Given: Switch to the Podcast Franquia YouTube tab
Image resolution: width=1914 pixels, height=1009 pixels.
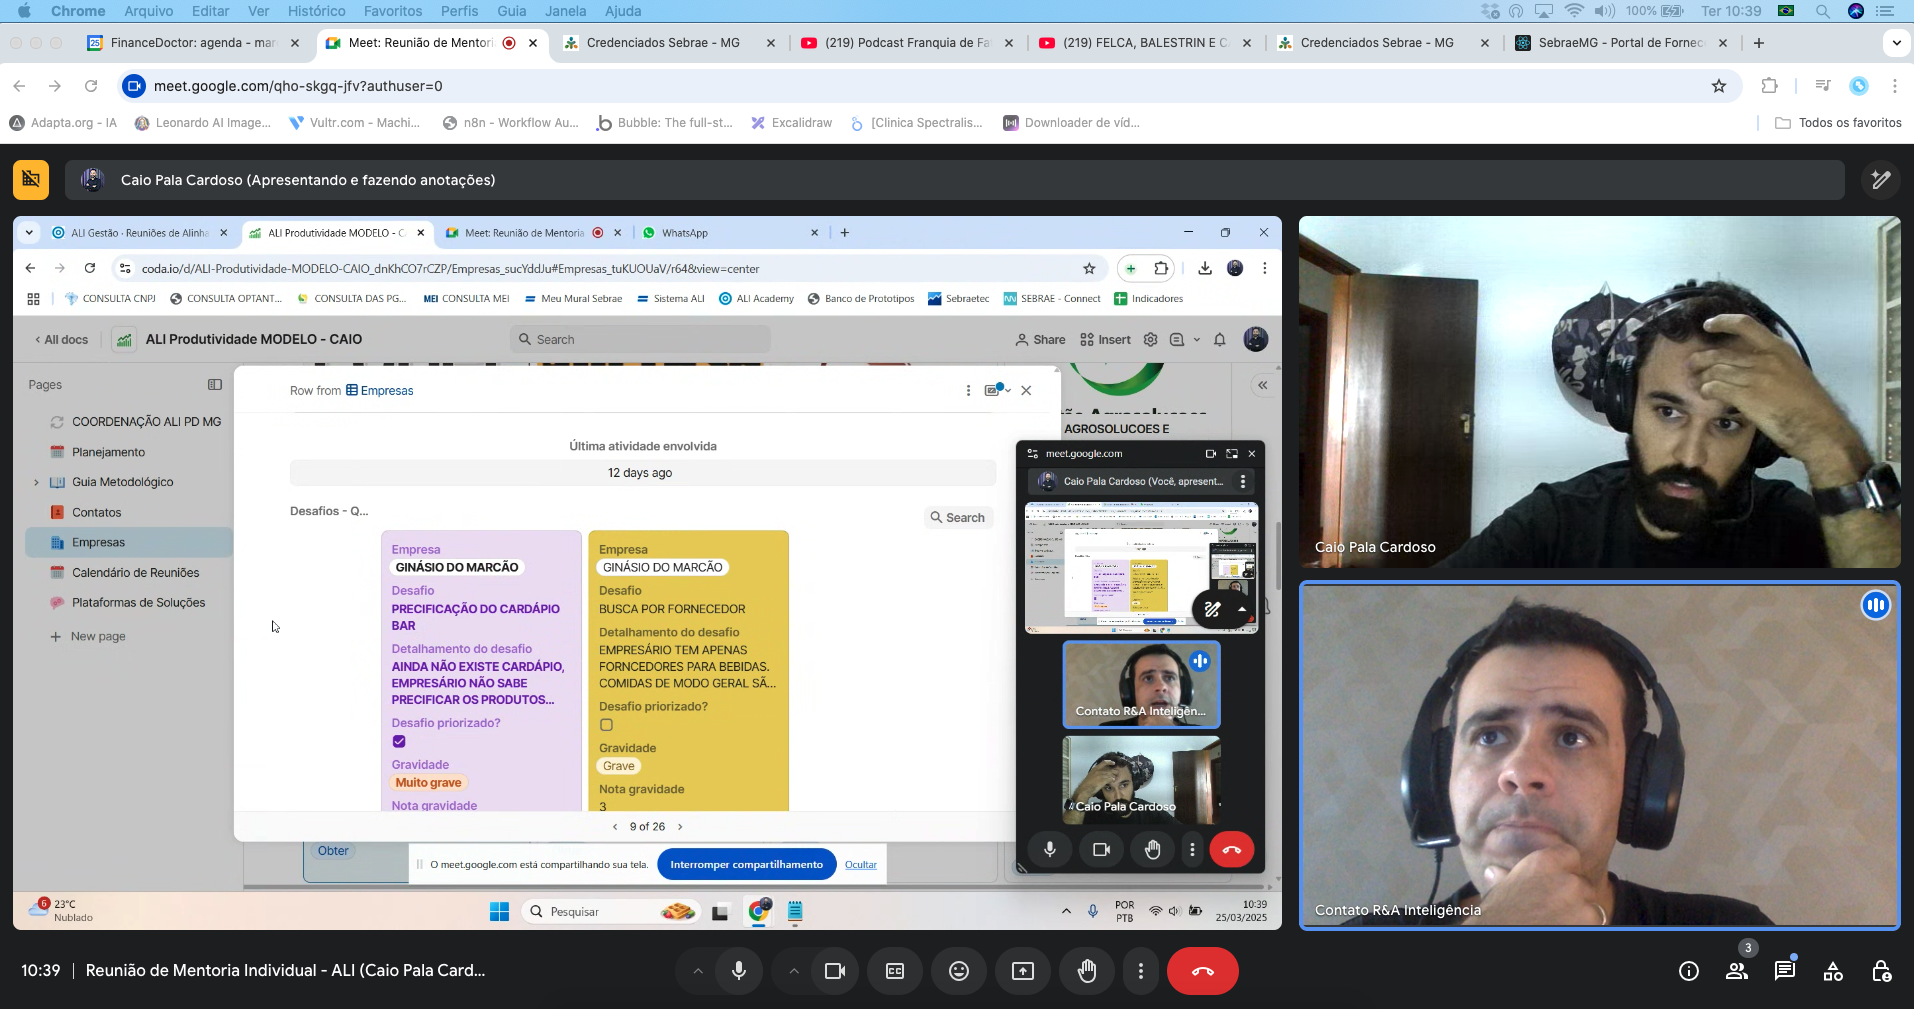Looking at the screenshot, I should pyautogui.click(x=908, y=43).
